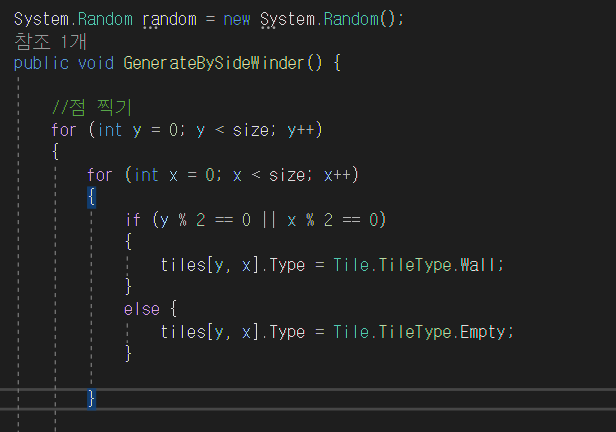Screen dimensions: 616x432
Task: Click the 'Wall' enum value
Action: coord(477,265)
